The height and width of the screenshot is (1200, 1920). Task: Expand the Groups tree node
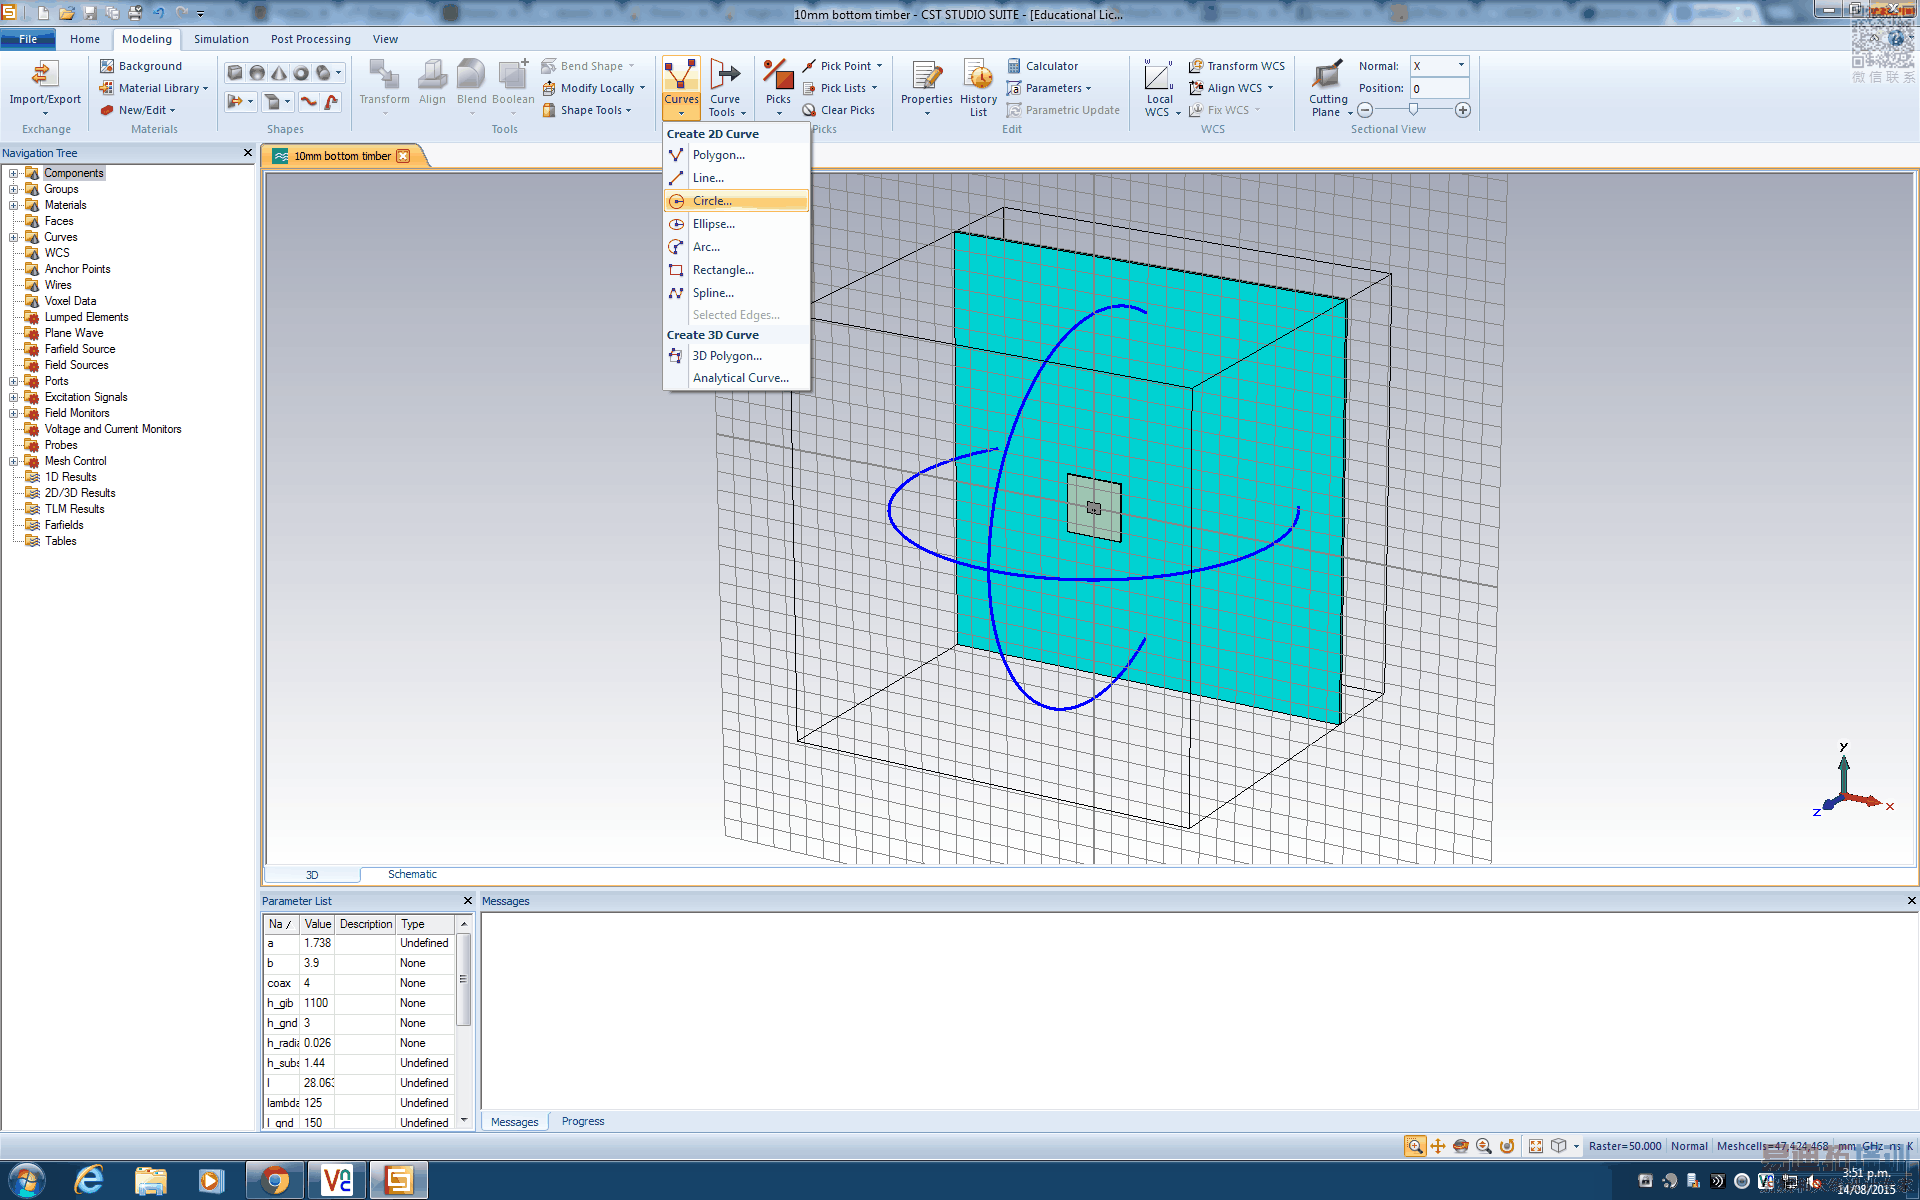click(x=14, y=189)
